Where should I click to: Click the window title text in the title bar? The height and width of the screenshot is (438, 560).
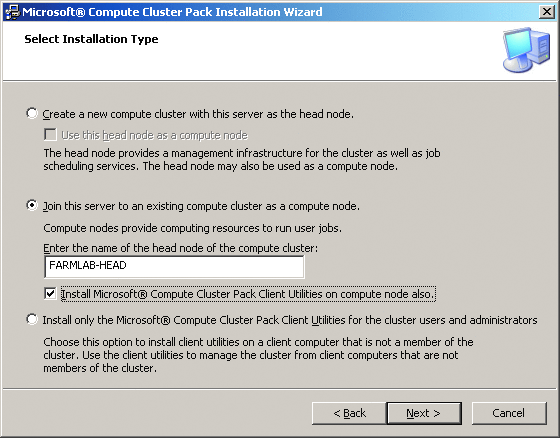click(172, 12)
